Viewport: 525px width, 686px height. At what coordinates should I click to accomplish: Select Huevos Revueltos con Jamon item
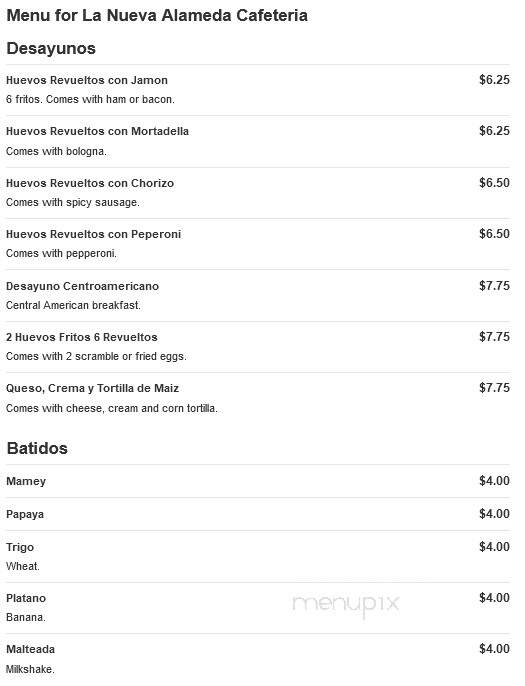tap(87, 80)
